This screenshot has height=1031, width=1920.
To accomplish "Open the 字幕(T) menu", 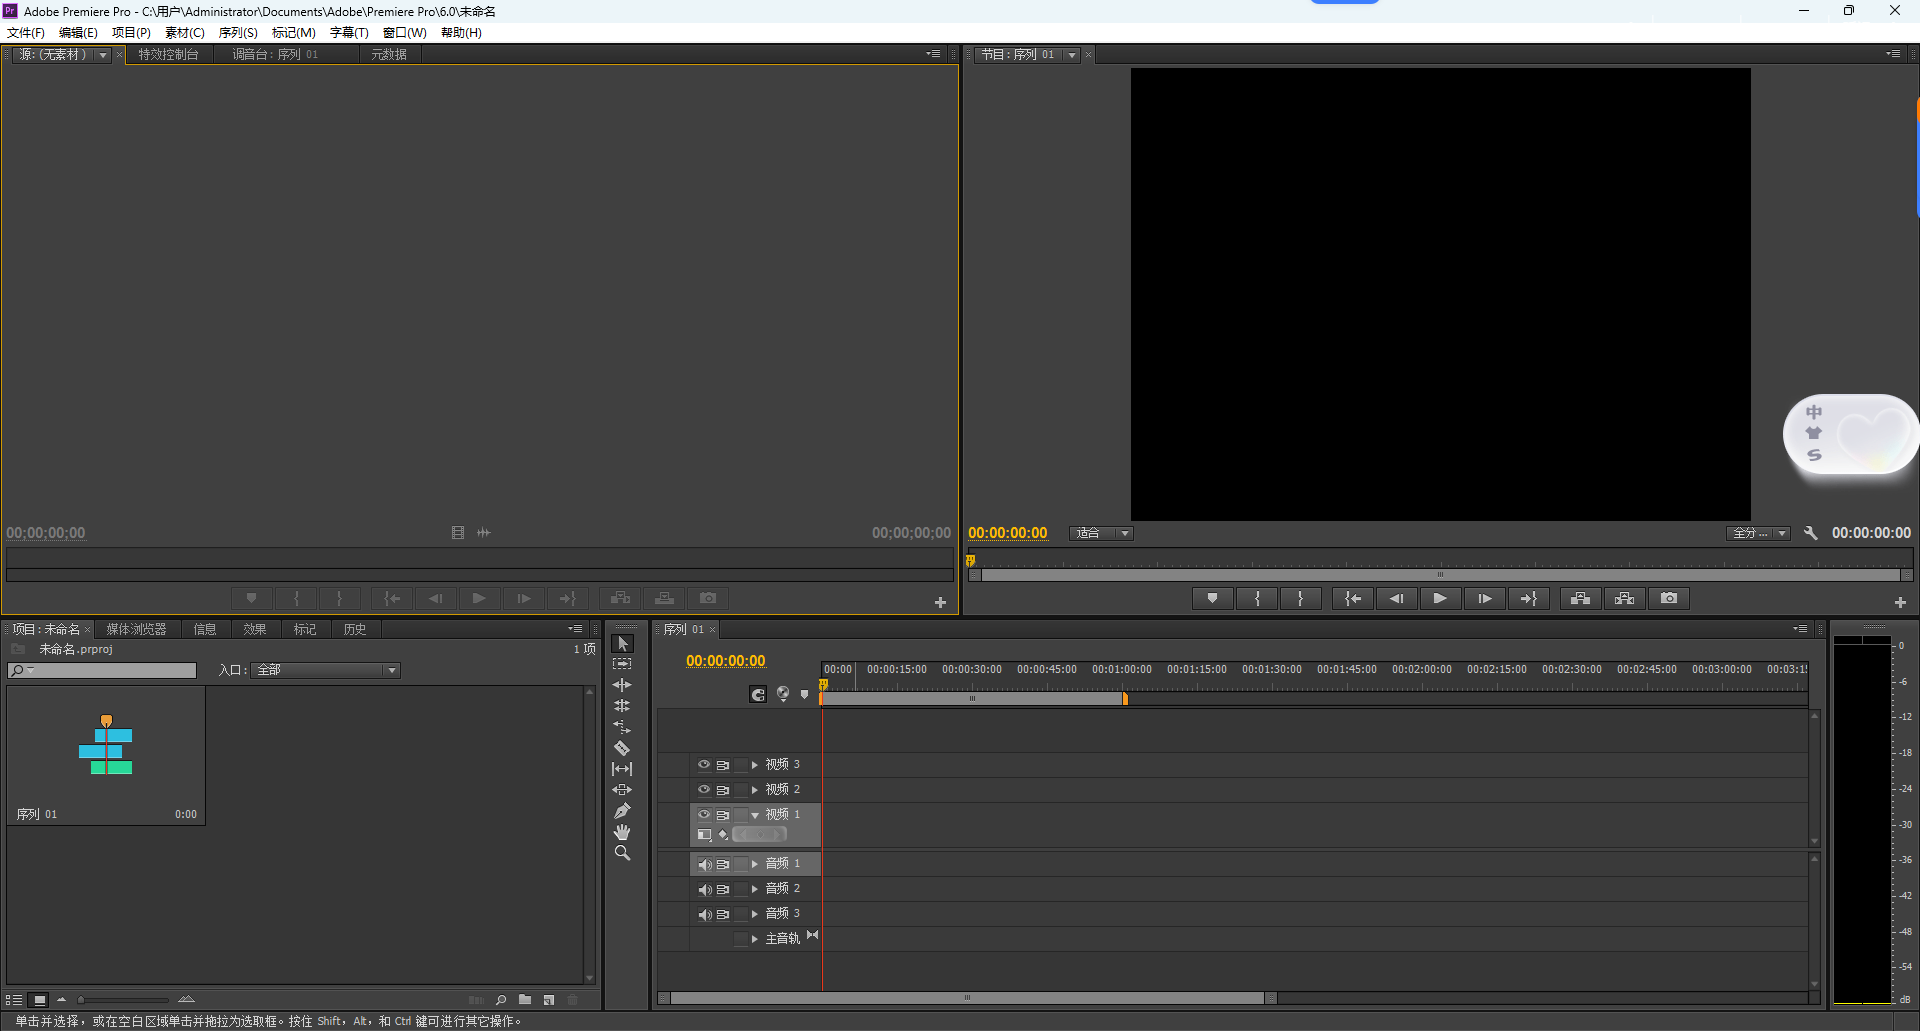I will pos(348,32).
